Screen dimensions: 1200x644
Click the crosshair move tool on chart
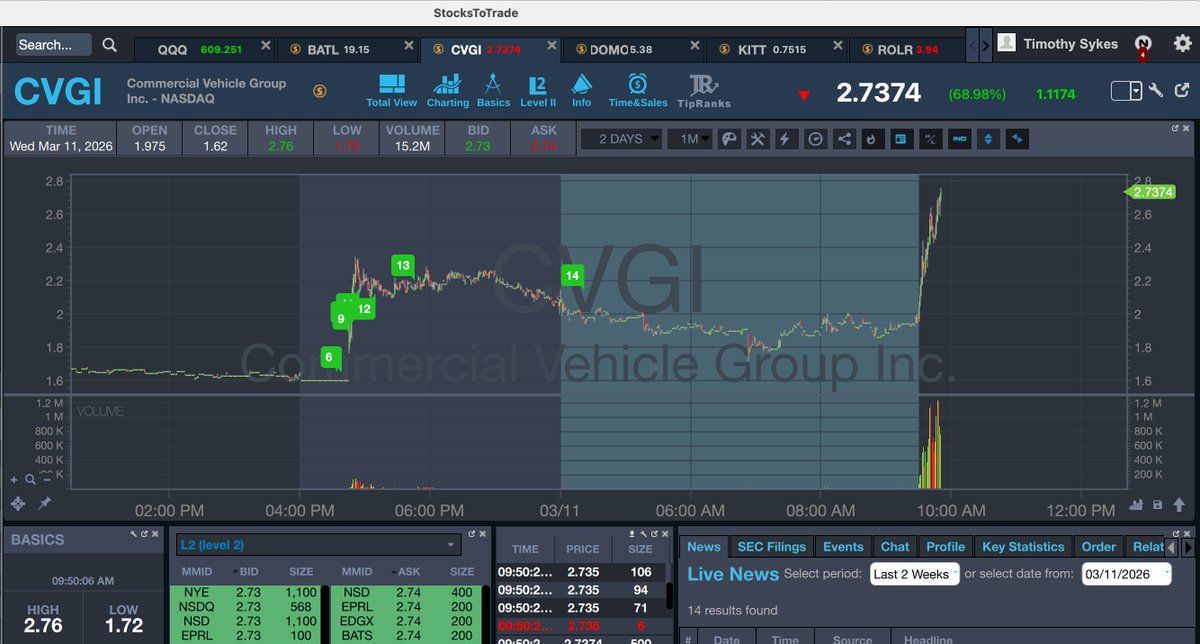tap(18, 504)
